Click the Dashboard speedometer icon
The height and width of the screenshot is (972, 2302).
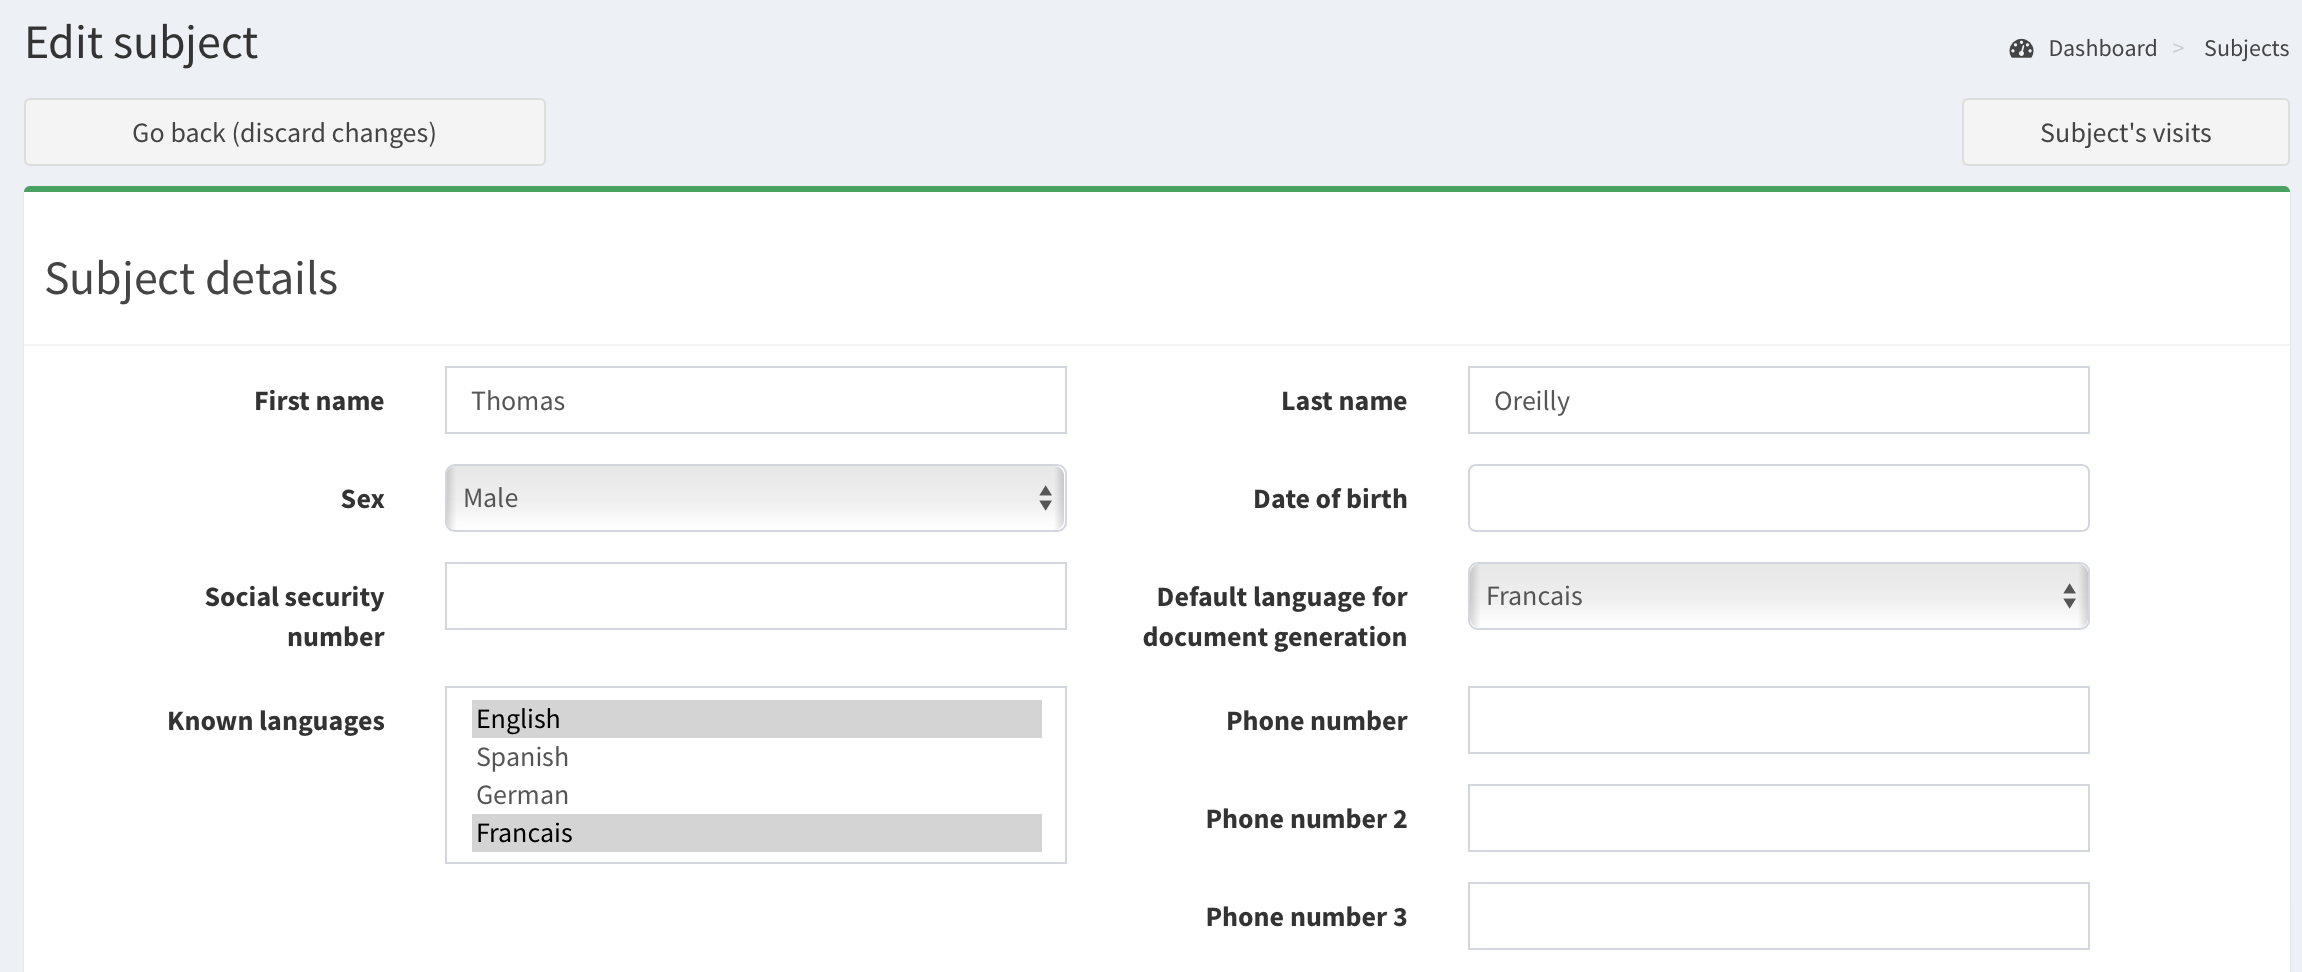(x=2021, y=49)
